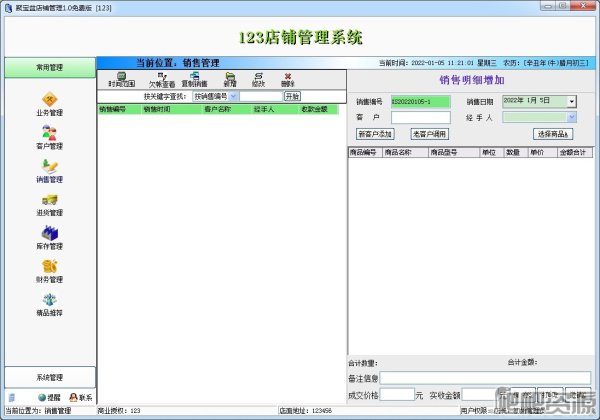Viewport: 600px width, 420px height.
Task: Select the 销售管理 sidebar icon
Action: point(49,169)
